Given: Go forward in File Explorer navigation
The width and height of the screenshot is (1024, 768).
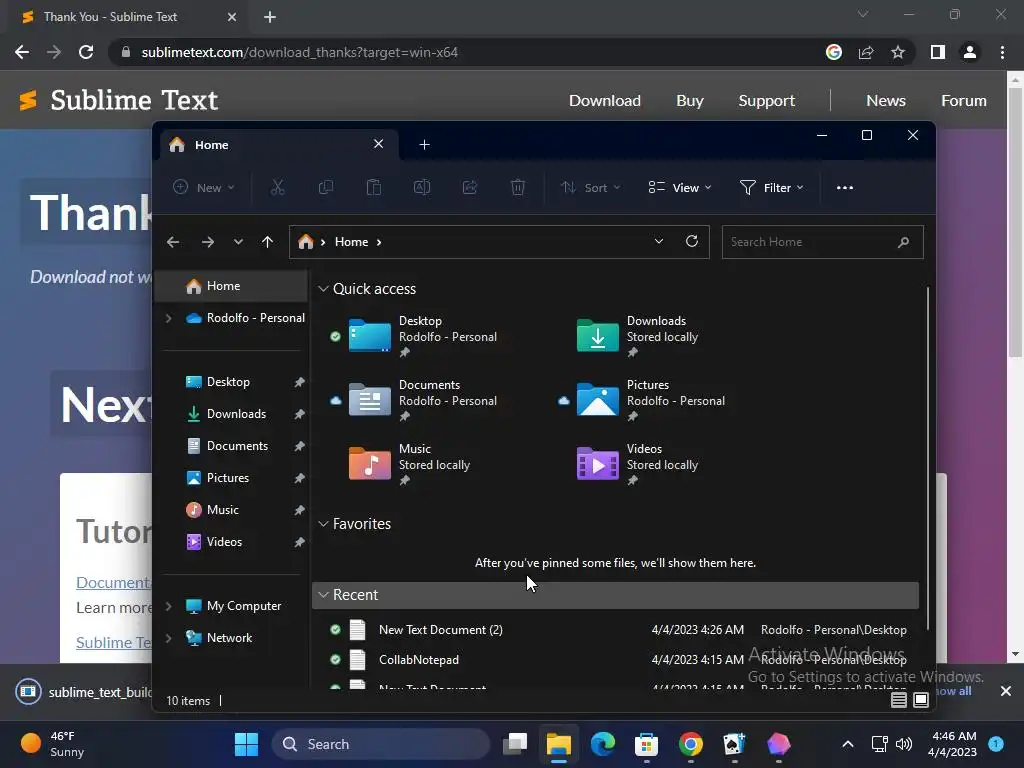Looking at the screenshot, I should pos(208,242).
